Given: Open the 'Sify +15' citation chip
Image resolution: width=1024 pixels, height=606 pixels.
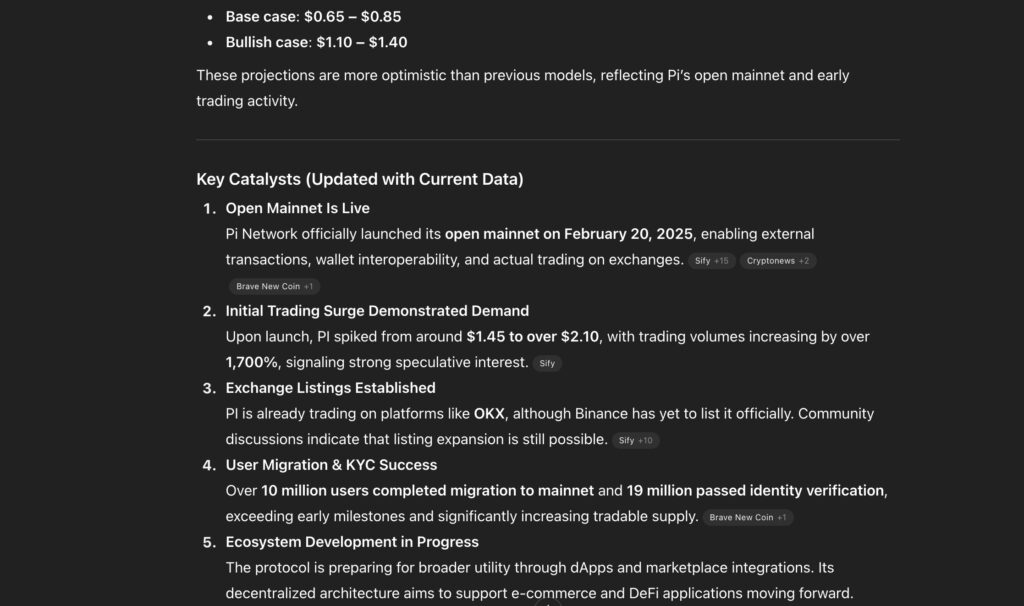Looking at the screenshot, I should [712, 261].
